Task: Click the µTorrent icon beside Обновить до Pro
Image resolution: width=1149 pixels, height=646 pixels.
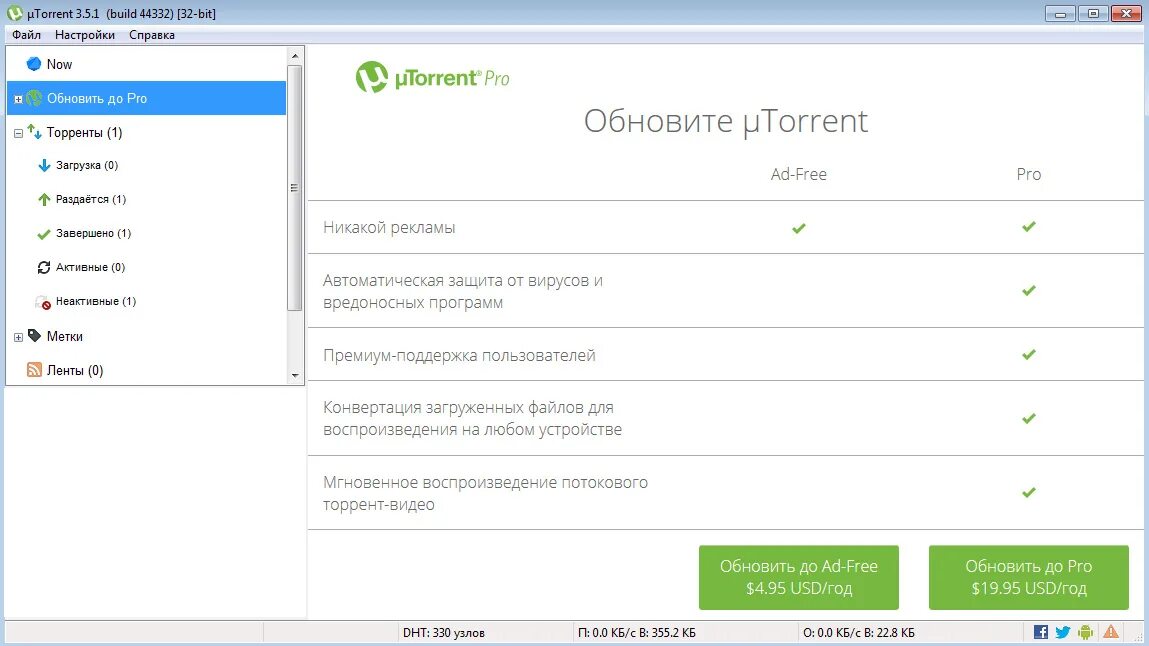Action: [34, 98]
